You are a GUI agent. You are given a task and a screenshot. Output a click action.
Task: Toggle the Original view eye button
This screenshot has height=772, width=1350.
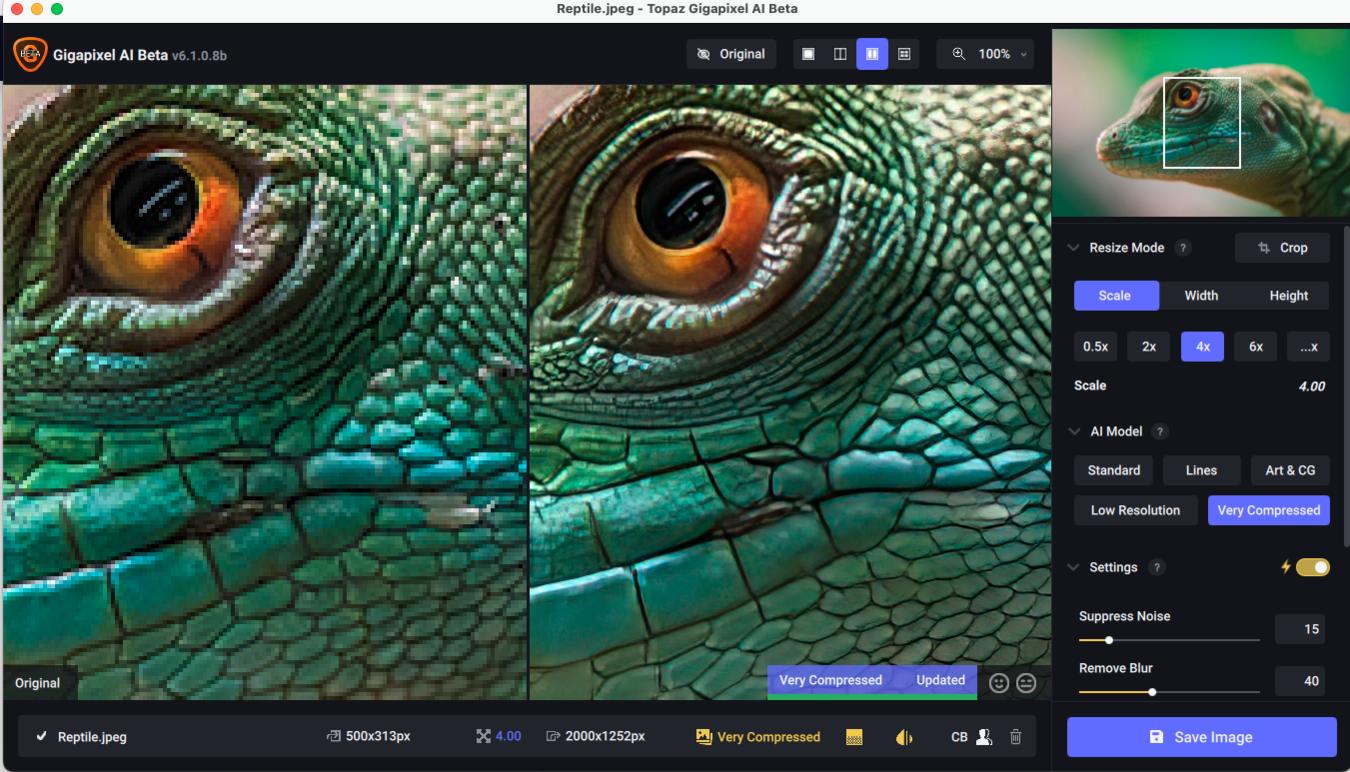pyautogui.click(x=731, y=54)
